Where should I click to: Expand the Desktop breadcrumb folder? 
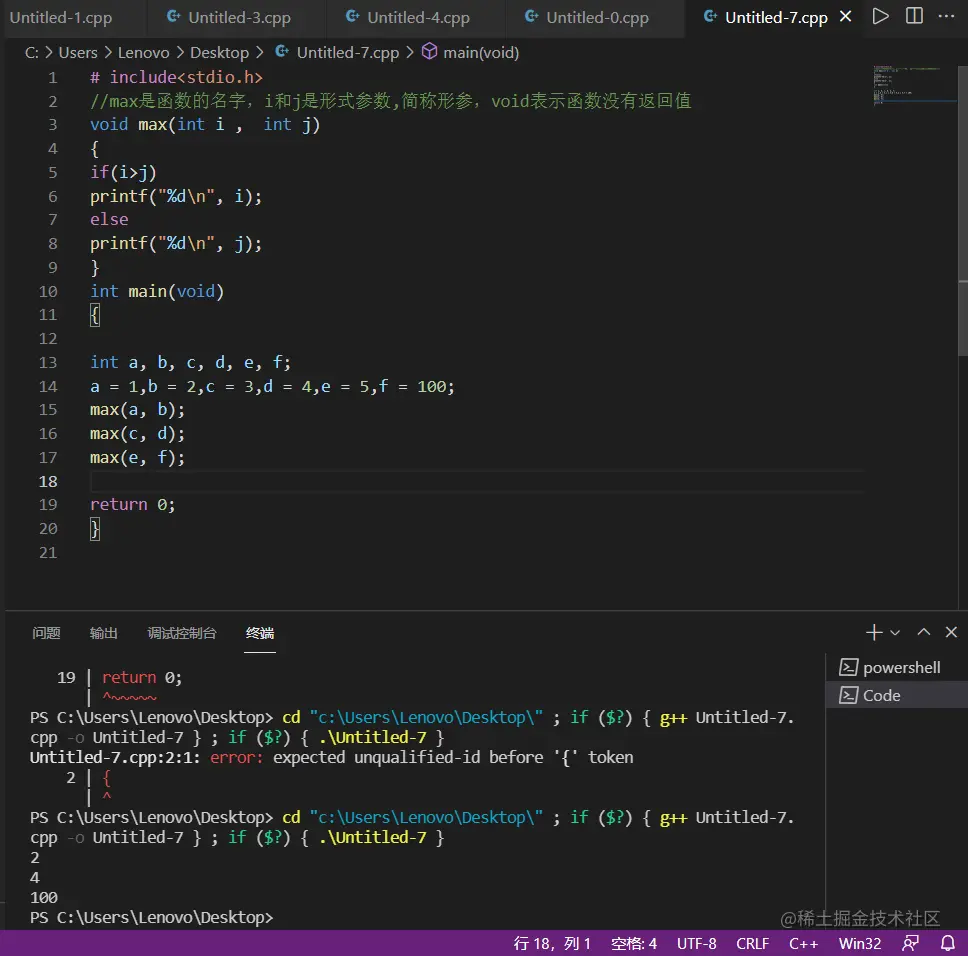tap(219, 52)
